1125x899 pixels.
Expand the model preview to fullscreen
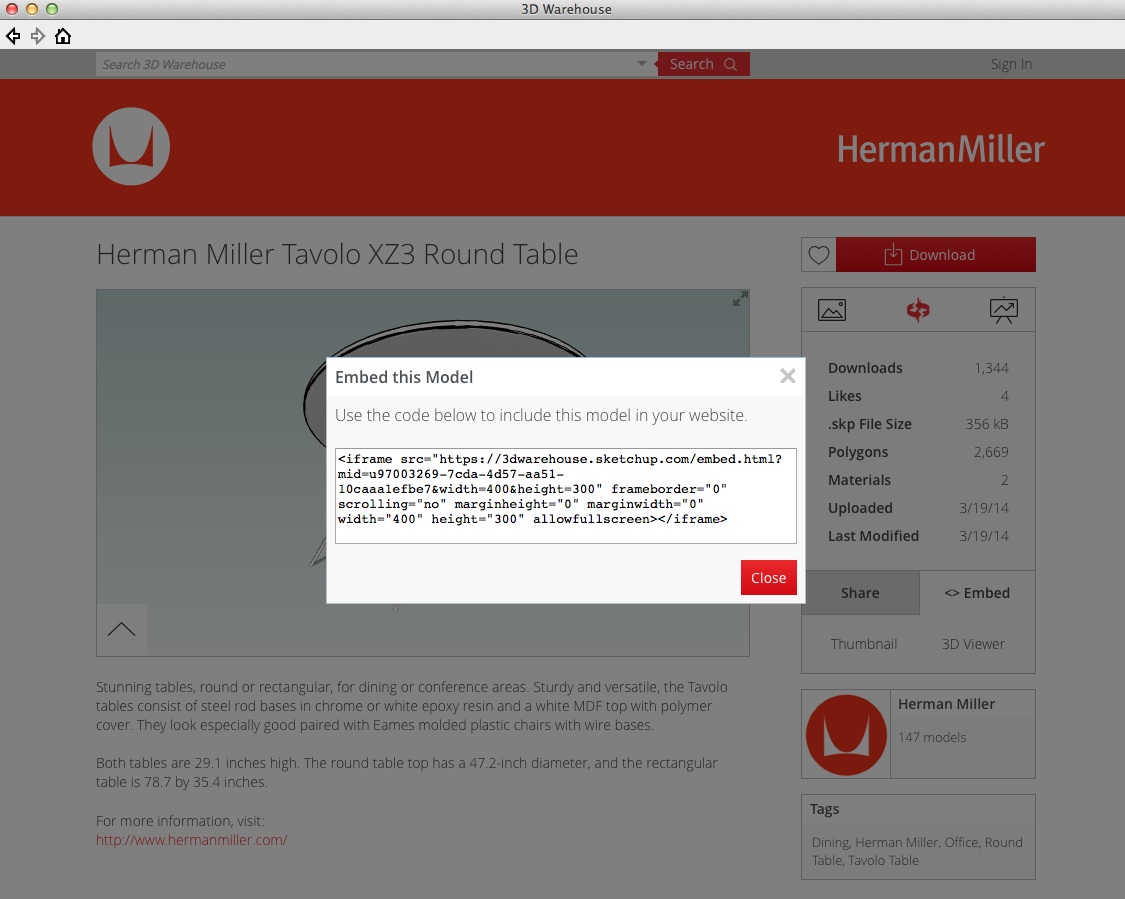pos(740,298)
